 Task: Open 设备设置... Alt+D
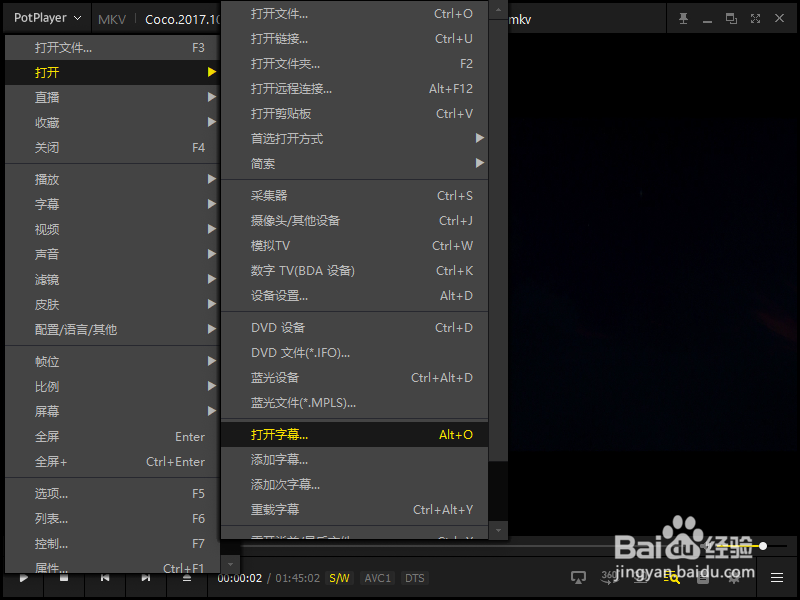pyautogui.click(x=355, y=295)
